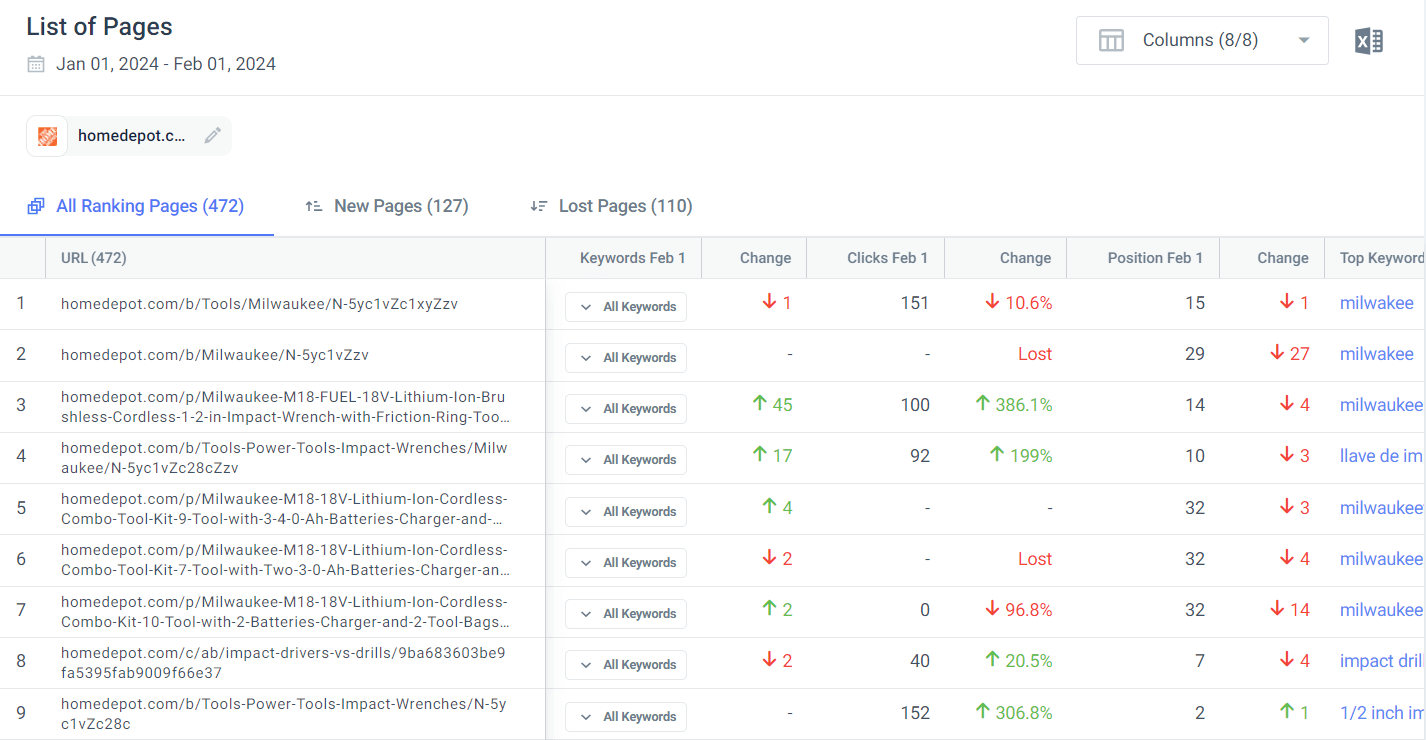Screen dimensions: 1426x740
Task: Open the Excel export icon
Action: point(1368,40)
